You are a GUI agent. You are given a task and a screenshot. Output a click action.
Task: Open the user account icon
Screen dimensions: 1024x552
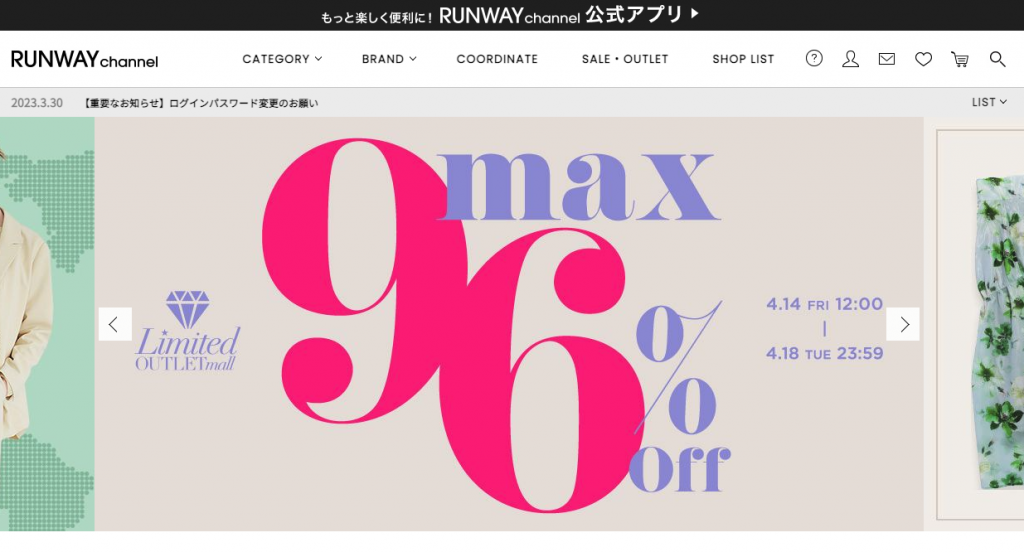850,59
